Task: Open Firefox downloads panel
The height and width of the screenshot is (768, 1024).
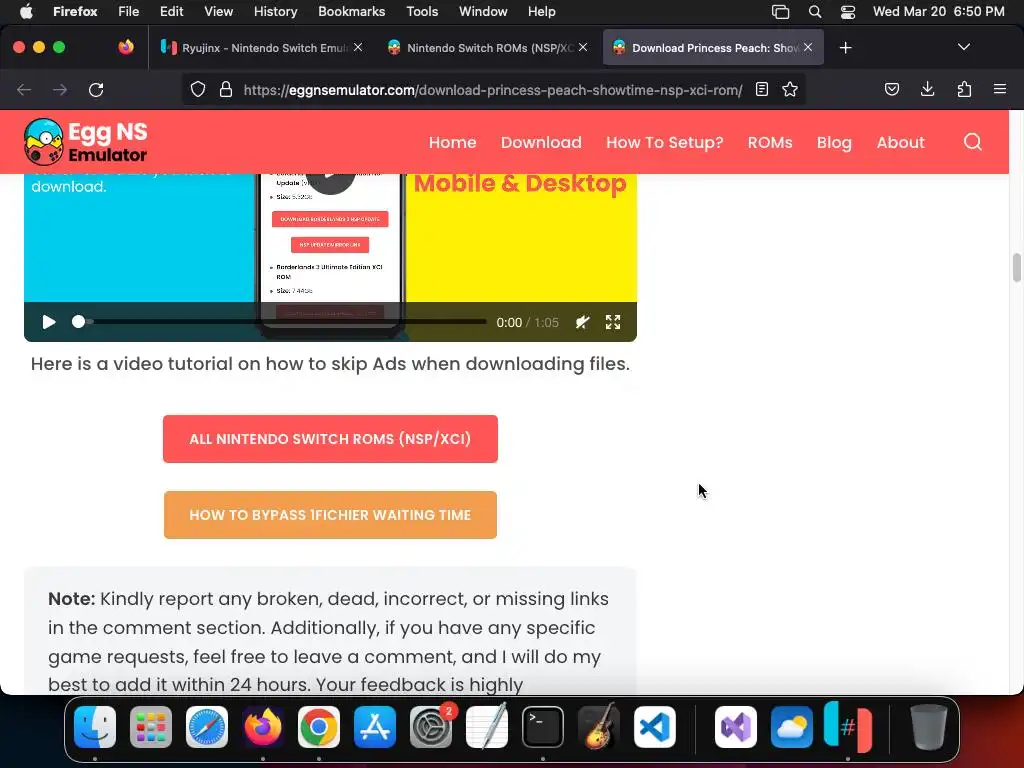Action: point(927,89)
